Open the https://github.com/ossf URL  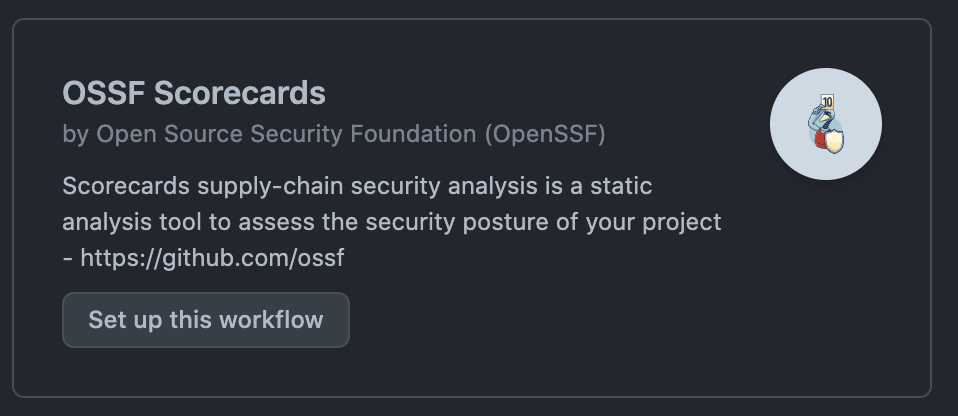(212, 258)
